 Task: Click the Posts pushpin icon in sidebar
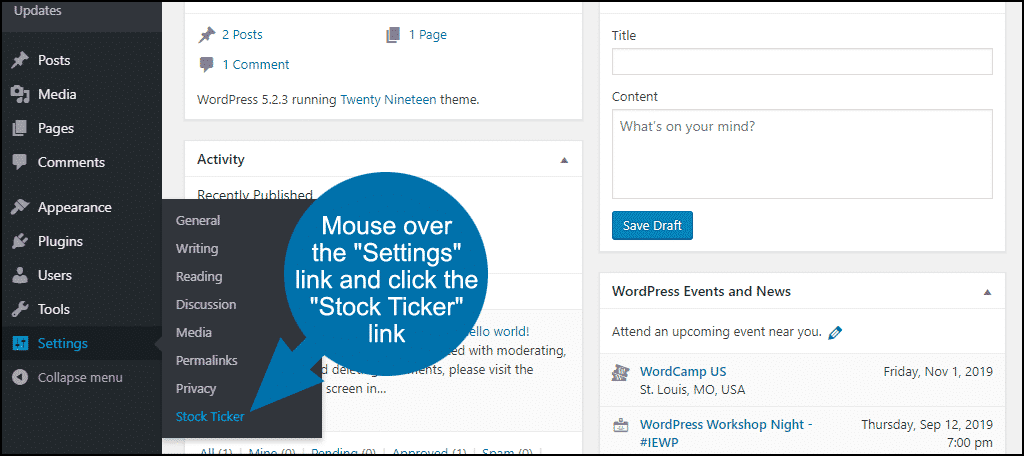click(20, 60)
